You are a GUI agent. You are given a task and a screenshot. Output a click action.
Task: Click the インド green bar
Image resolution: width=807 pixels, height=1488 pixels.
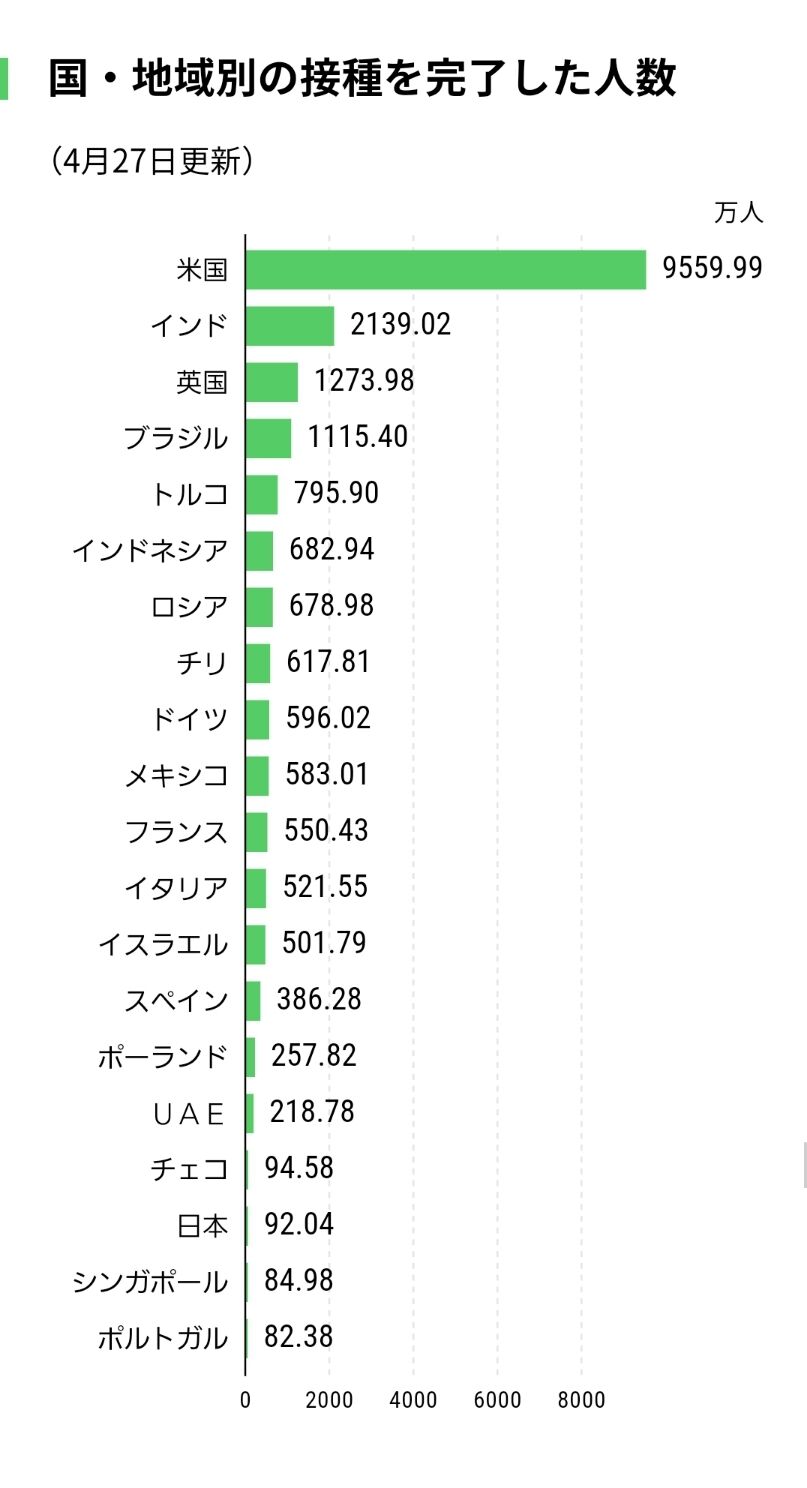tap(290, 325)
